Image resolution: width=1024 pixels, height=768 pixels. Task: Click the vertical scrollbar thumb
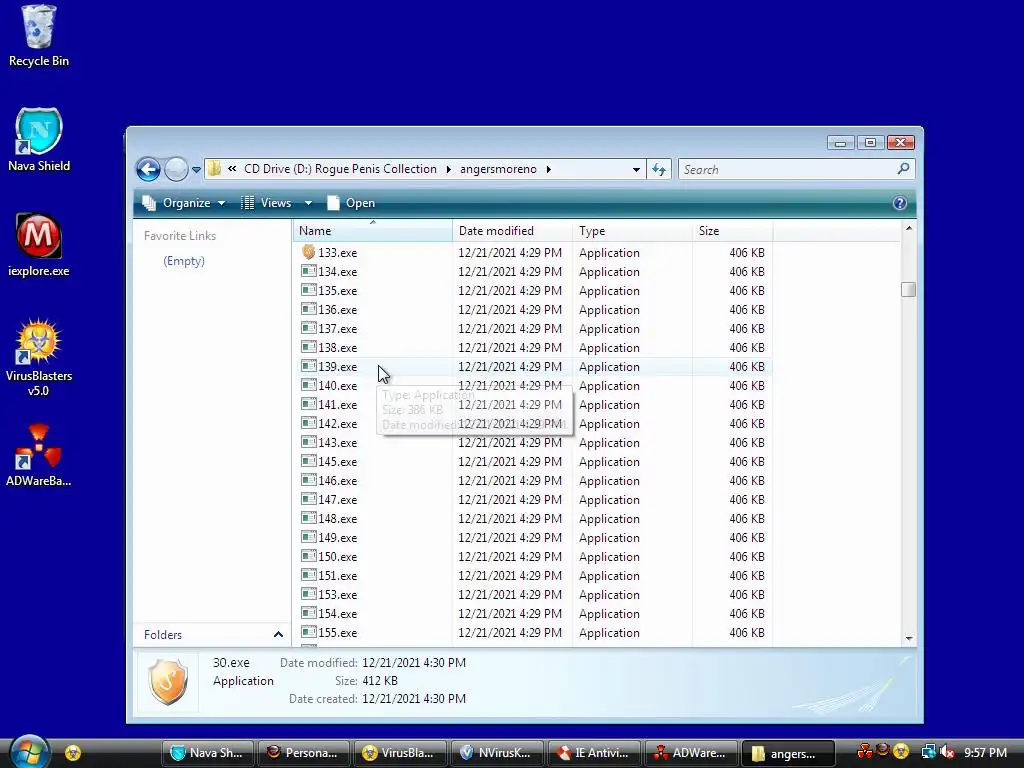(x=908, y=289)
